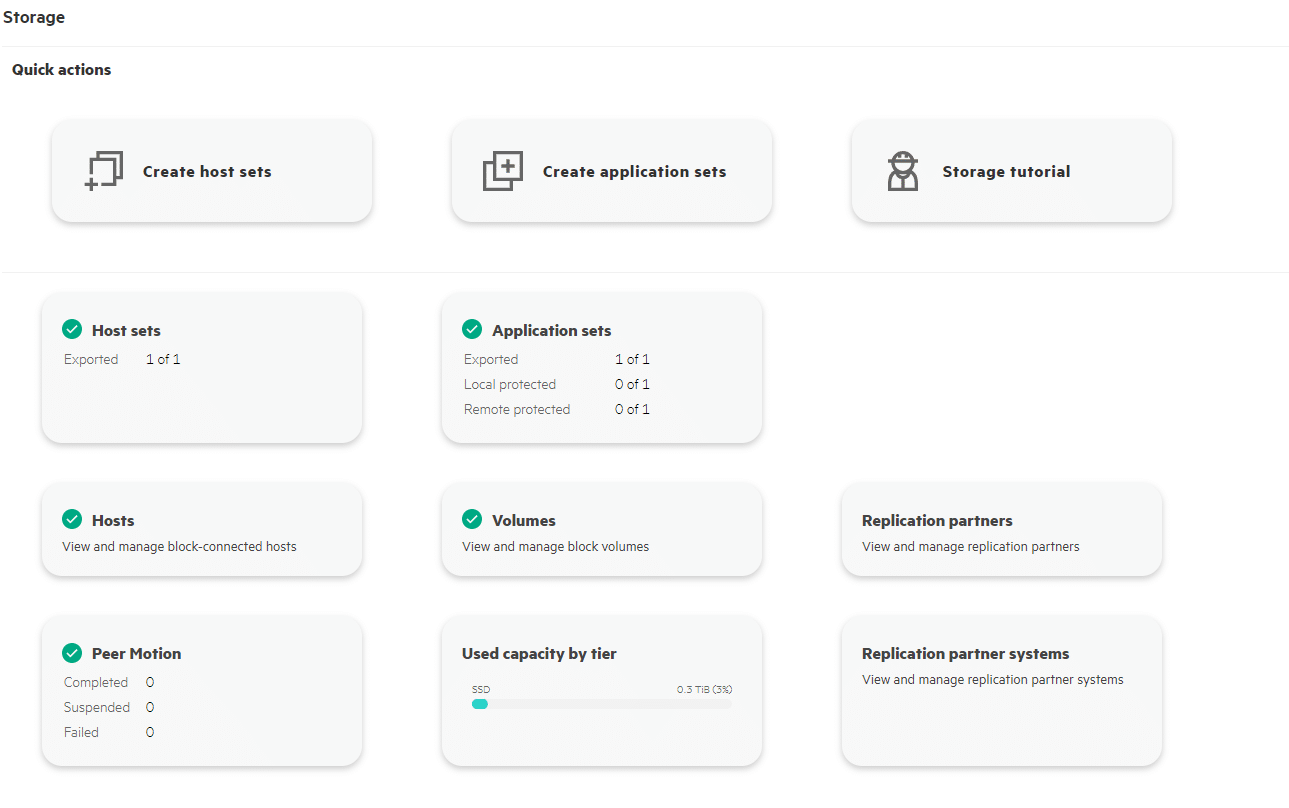Click the green check icon on Volumes card
The image size is (1289, 808).
(471, 519)
